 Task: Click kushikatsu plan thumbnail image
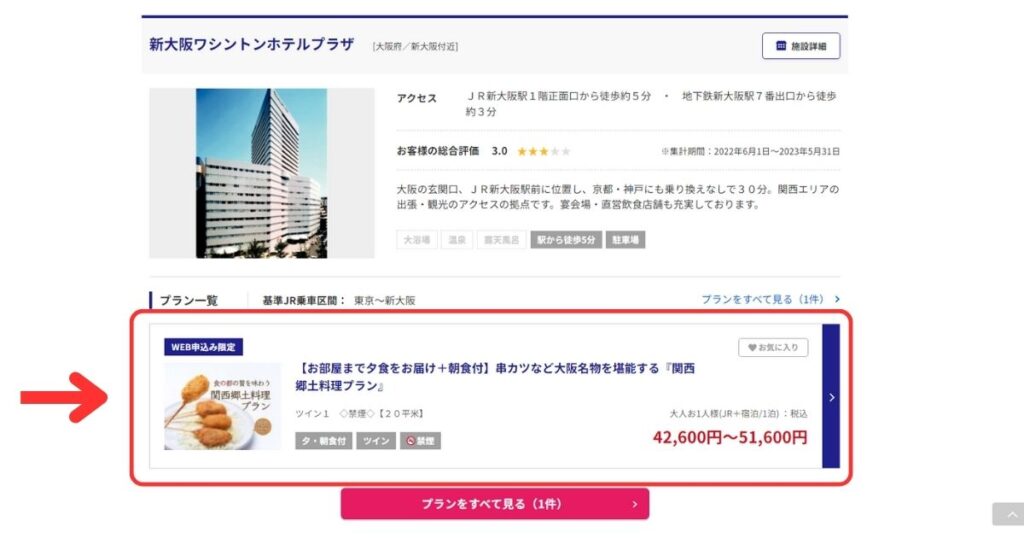(223, 406)
